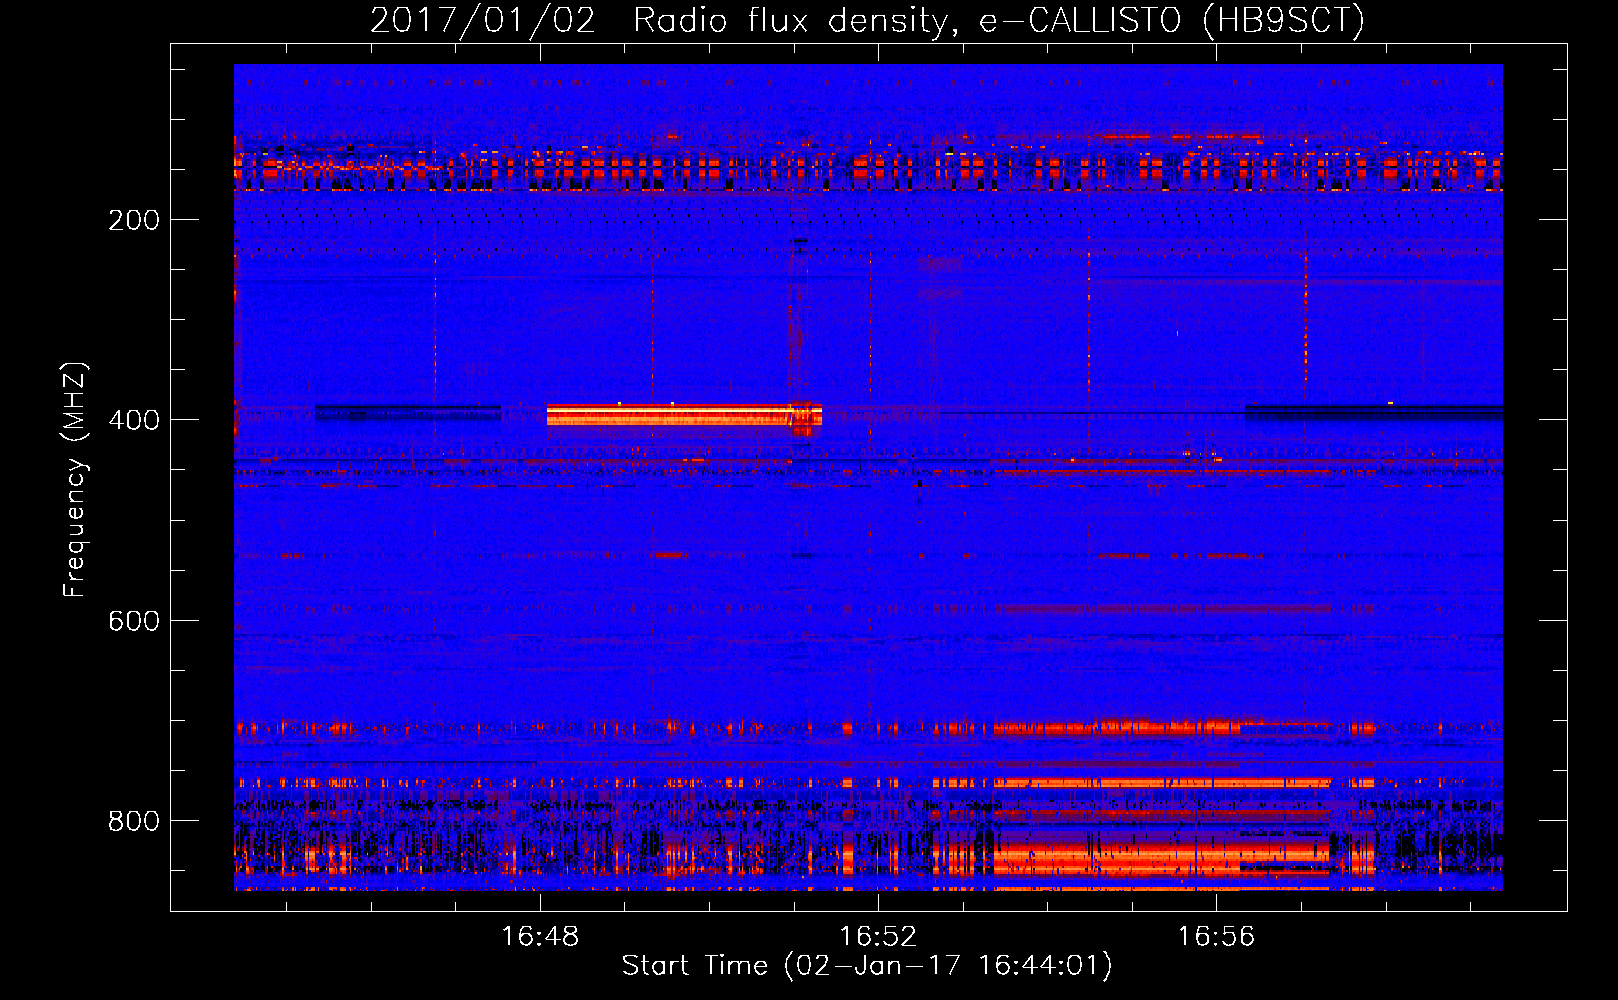This screenshot has height=1000, width=1618.
Task: Click the '16:52' time tick label
Action: pyautogui.click(x=878, y=936)
